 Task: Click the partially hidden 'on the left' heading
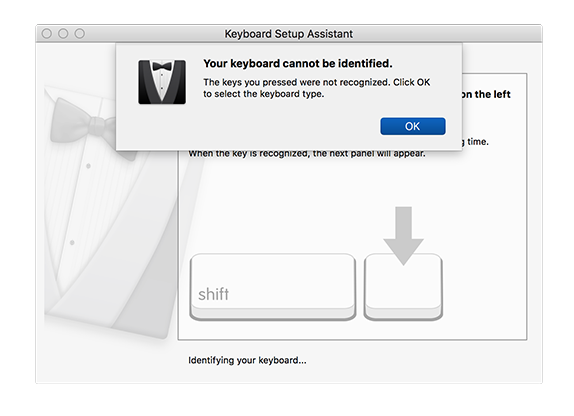[487, 94]
